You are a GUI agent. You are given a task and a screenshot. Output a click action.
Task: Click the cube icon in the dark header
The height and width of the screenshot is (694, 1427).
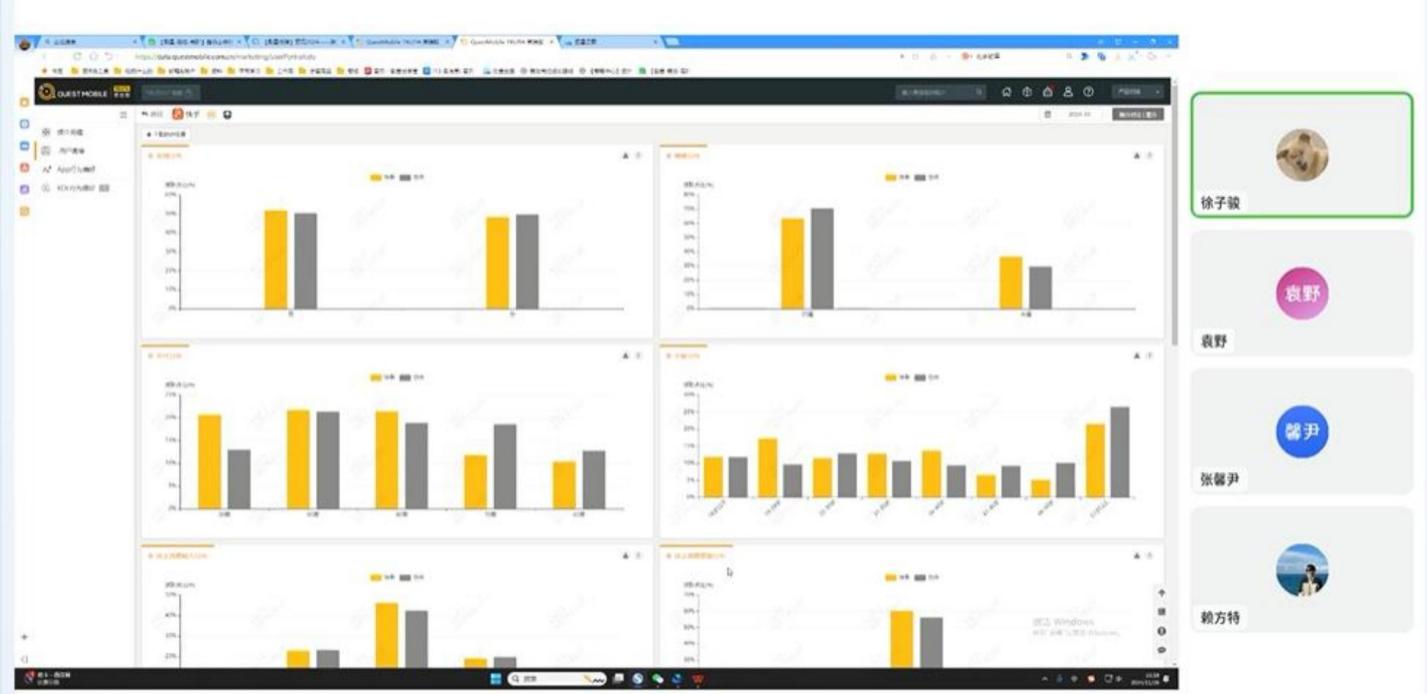point(1027,92)
